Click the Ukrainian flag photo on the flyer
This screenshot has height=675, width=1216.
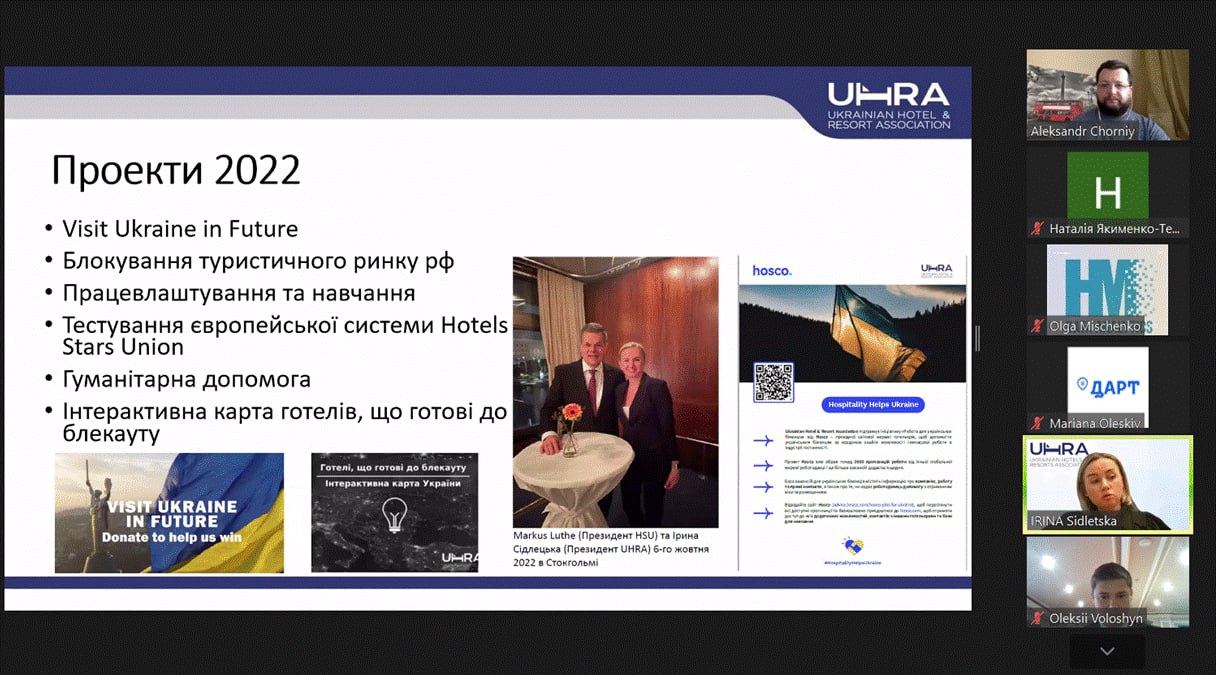(852, 334)
